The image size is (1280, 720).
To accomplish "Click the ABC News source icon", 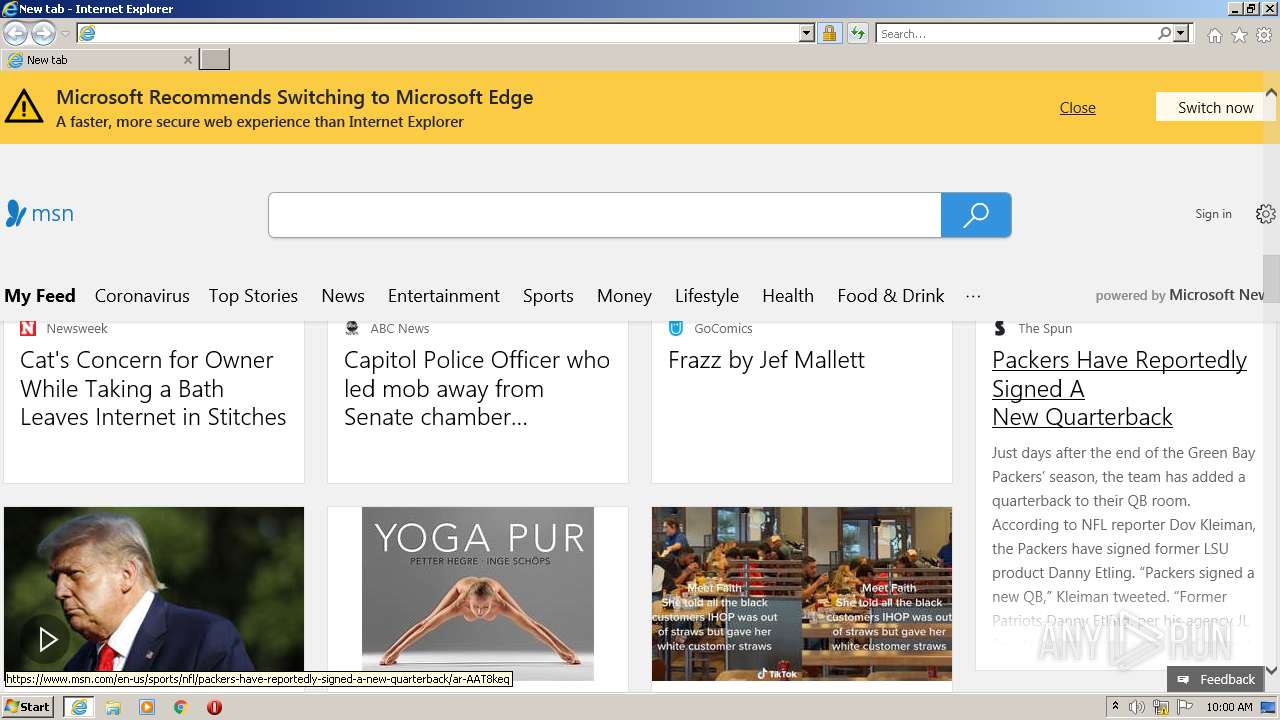I will [352, 328].
